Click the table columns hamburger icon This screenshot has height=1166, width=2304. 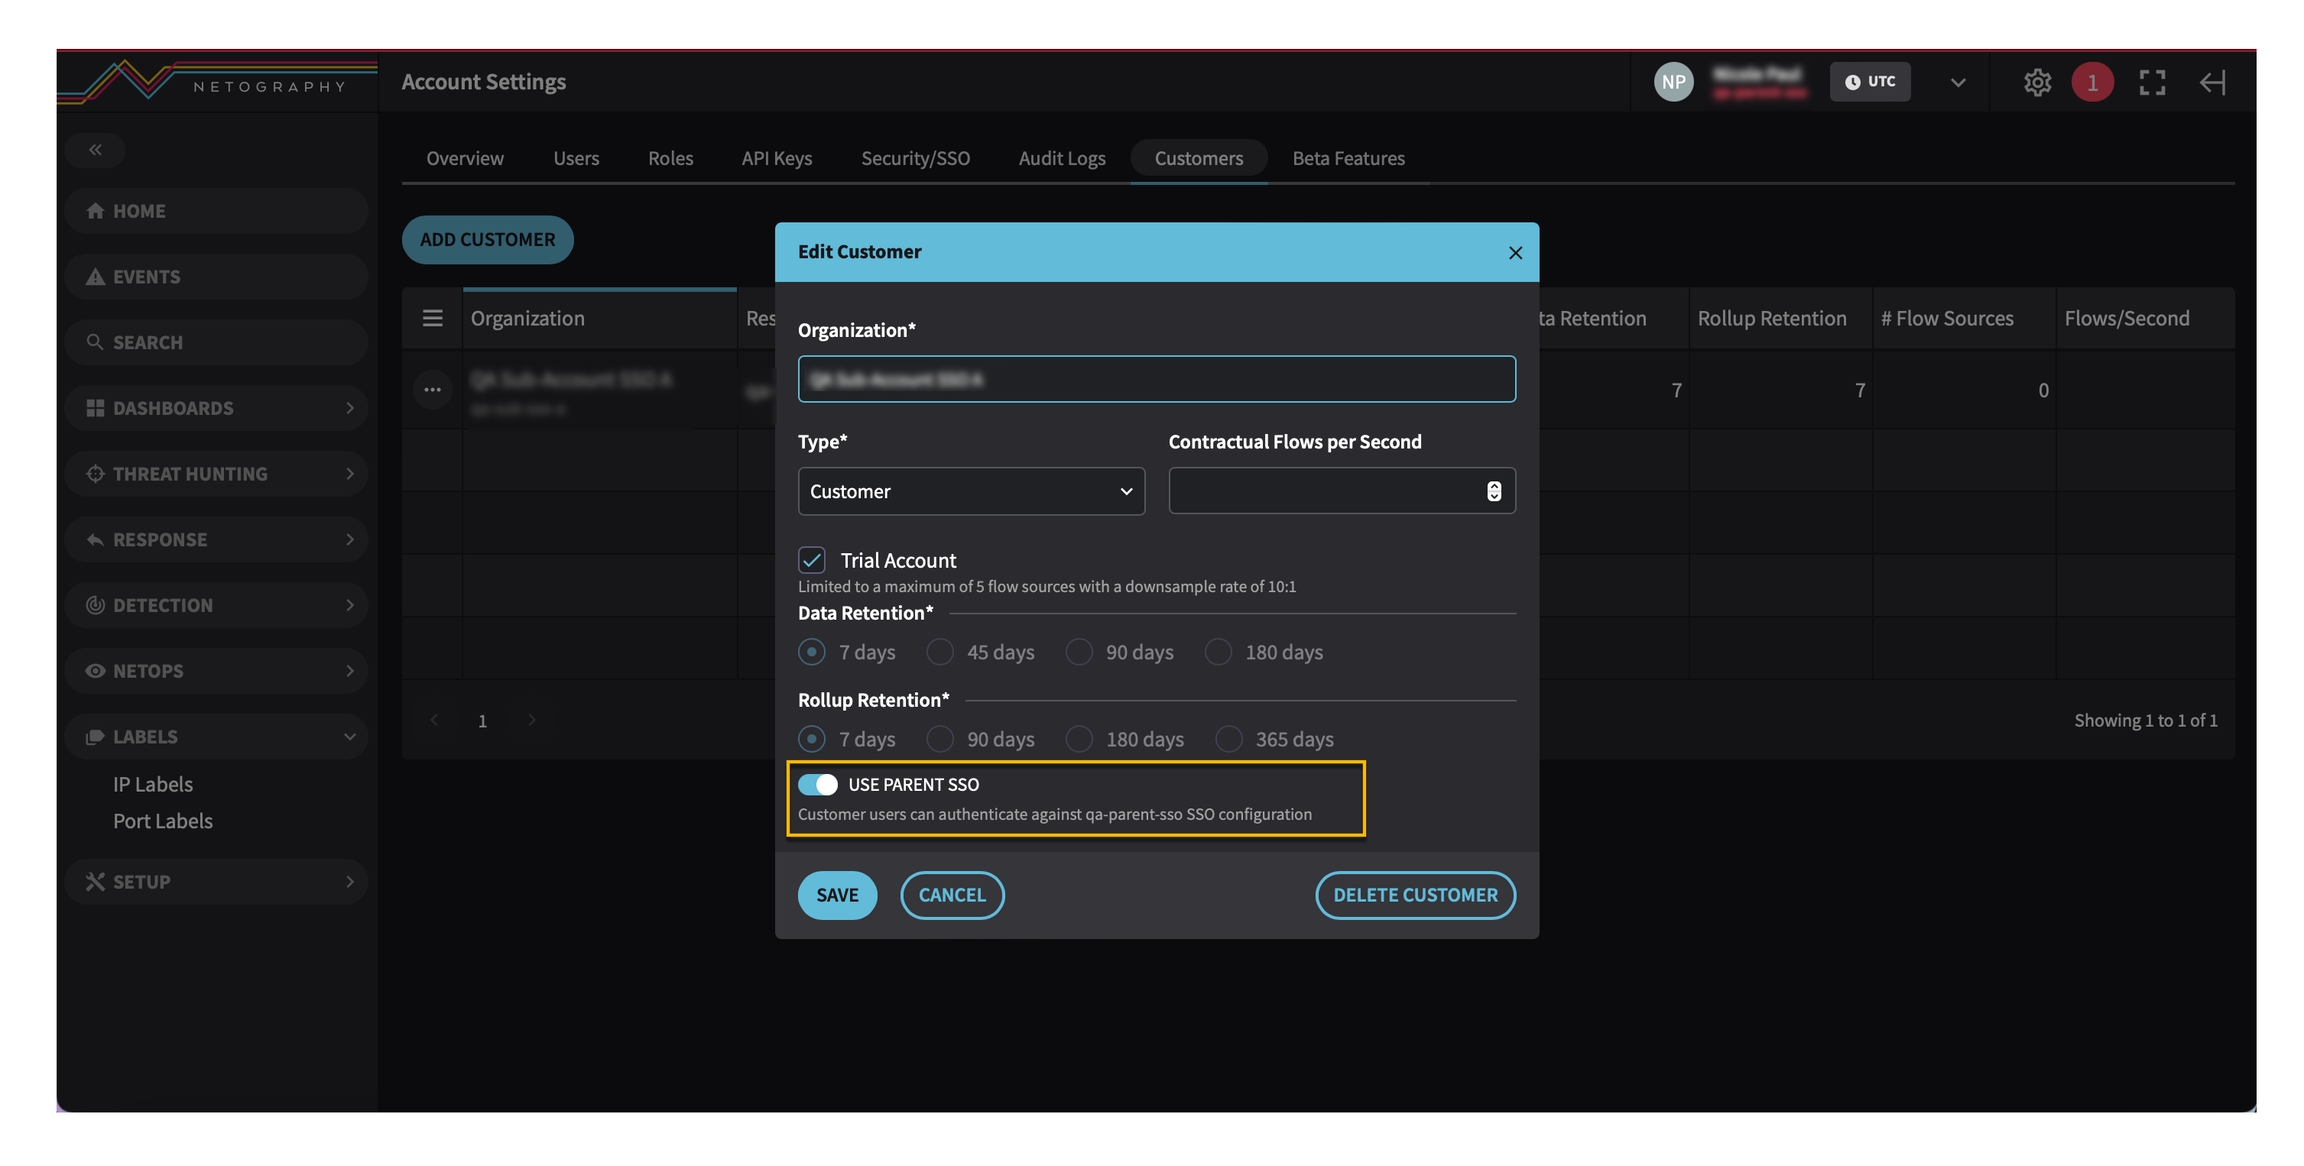(432, 318)
